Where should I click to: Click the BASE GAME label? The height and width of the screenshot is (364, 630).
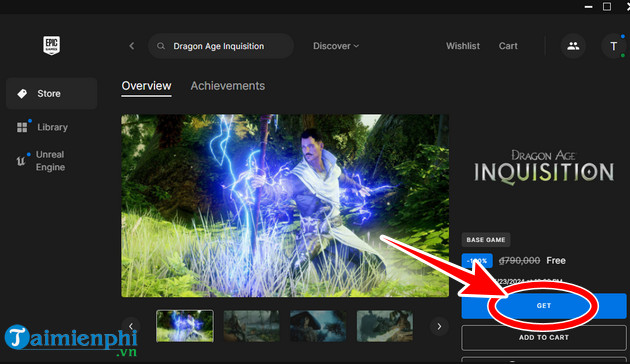[486, 240]
